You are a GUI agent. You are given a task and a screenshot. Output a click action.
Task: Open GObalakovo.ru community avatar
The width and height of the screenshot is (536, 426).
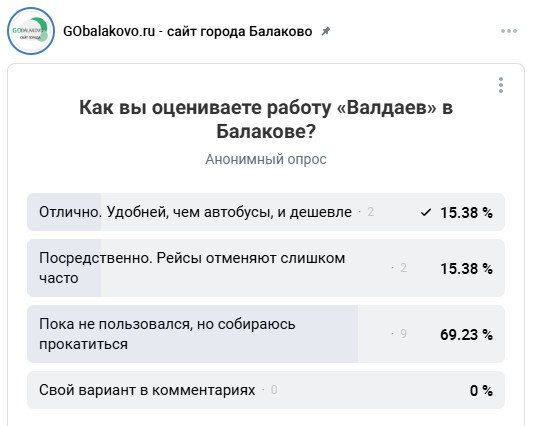(31, 31)
